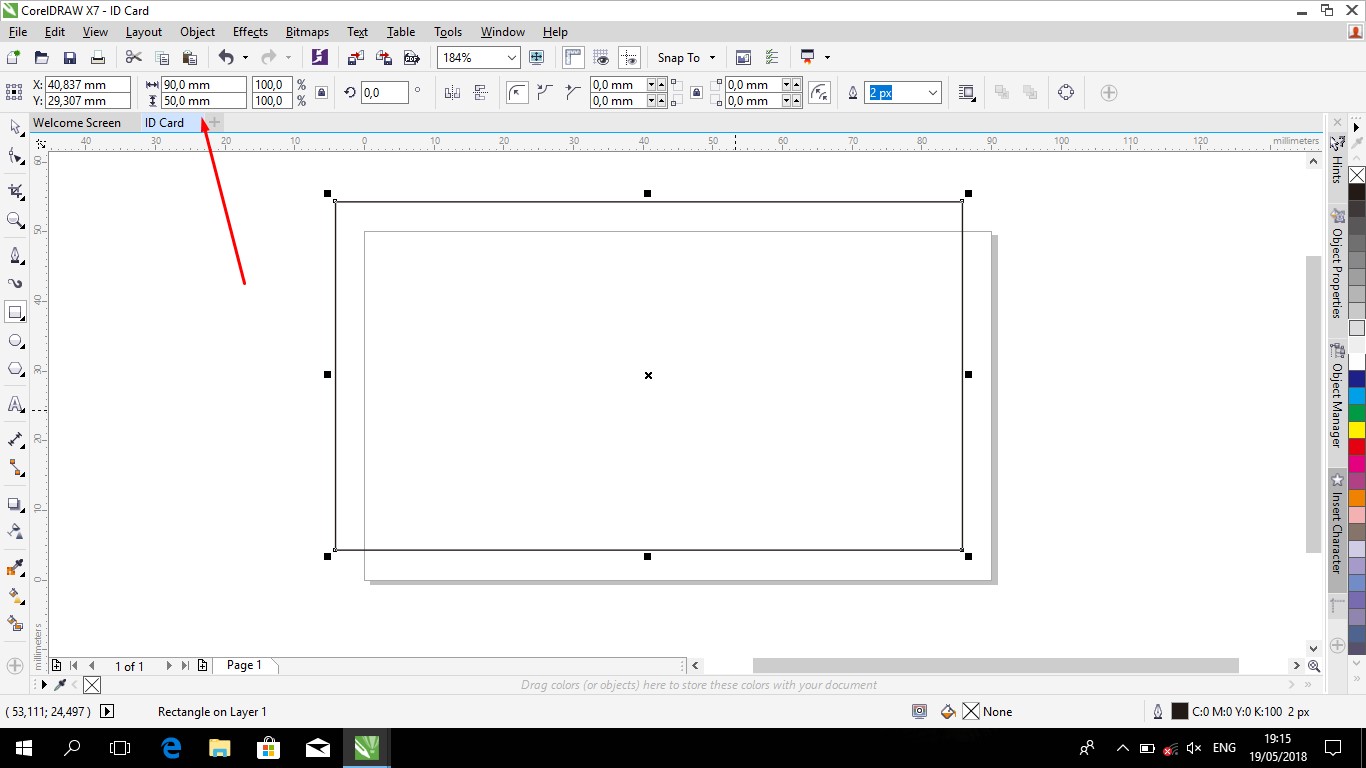The width and height of the screenshot is (1366, 768).
Task: Click the Publish to PDF icon
Action: pyautogui.click(x=411, y=58)
